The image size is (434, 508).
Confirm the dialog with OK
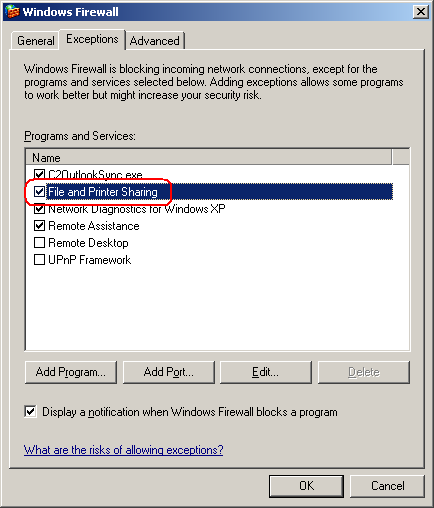[306, 486]
